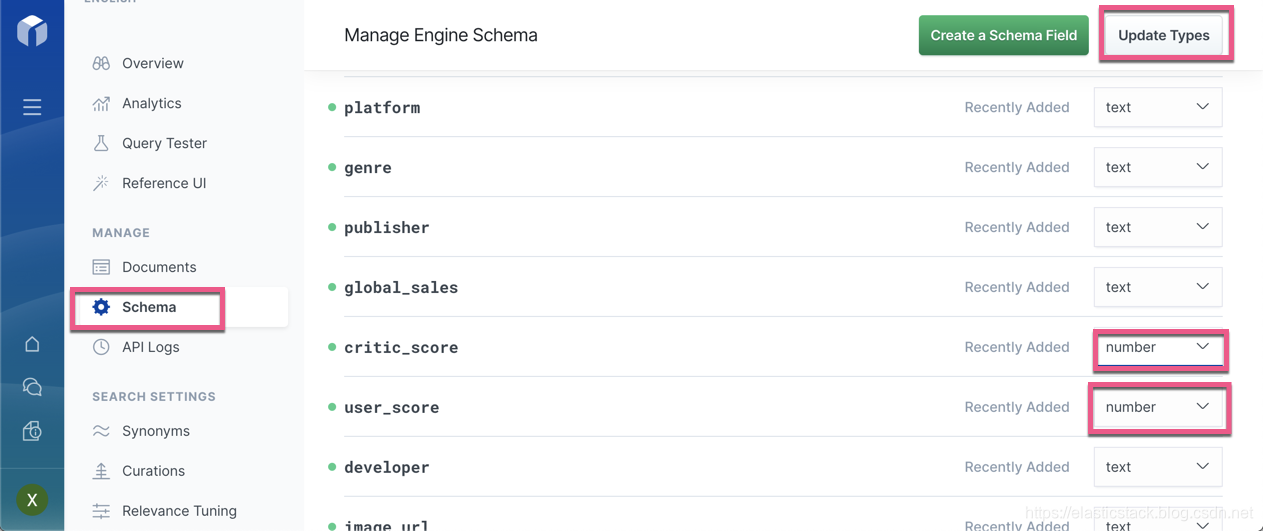Click the API Logs clock icon

(101, 347)
